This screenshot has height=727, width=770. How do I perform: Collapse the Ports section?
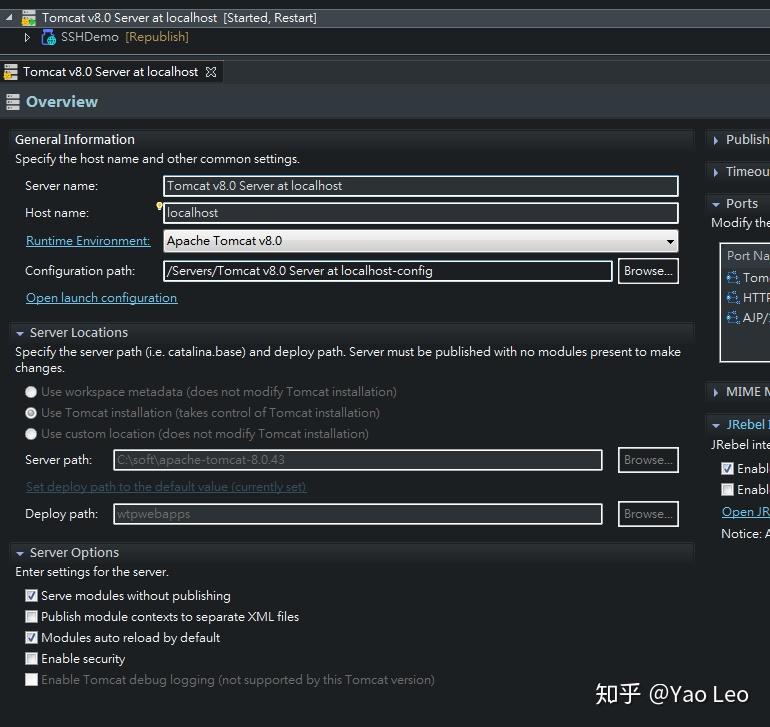pos(715,204)
